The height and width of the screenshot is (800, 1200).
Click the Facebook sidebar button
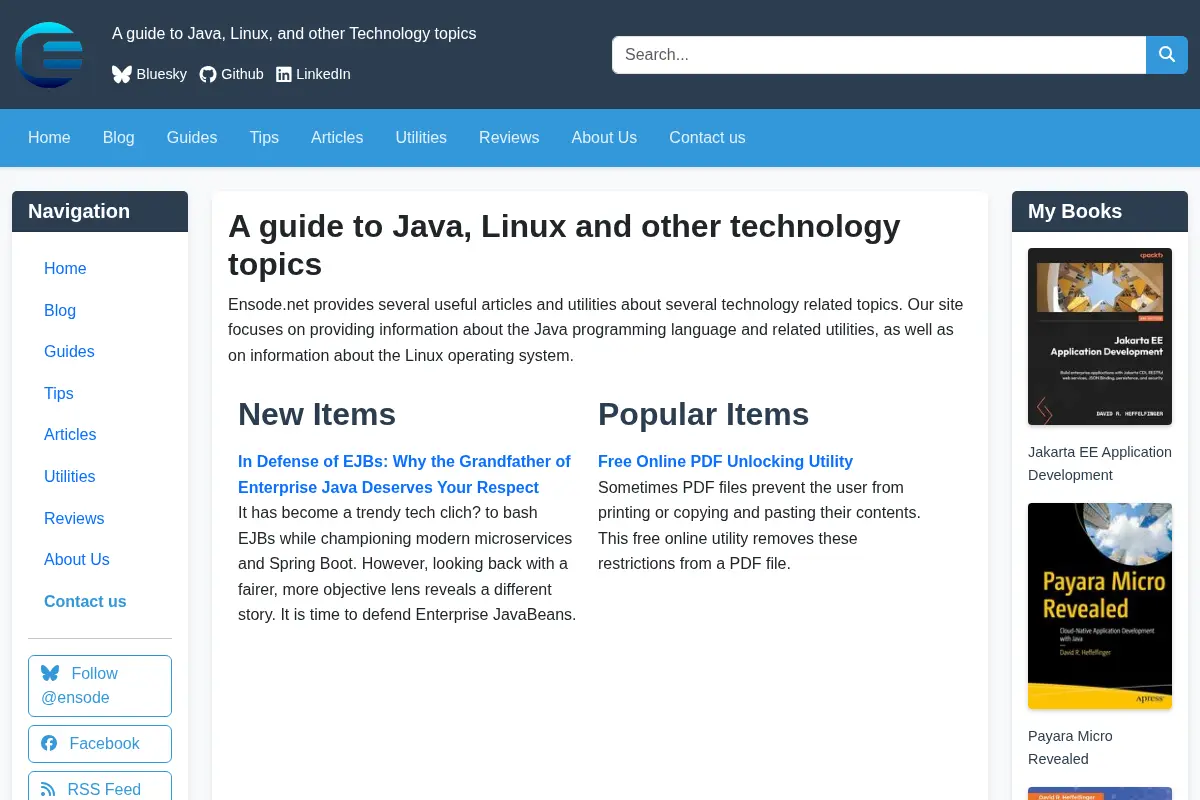coord(100,744)
